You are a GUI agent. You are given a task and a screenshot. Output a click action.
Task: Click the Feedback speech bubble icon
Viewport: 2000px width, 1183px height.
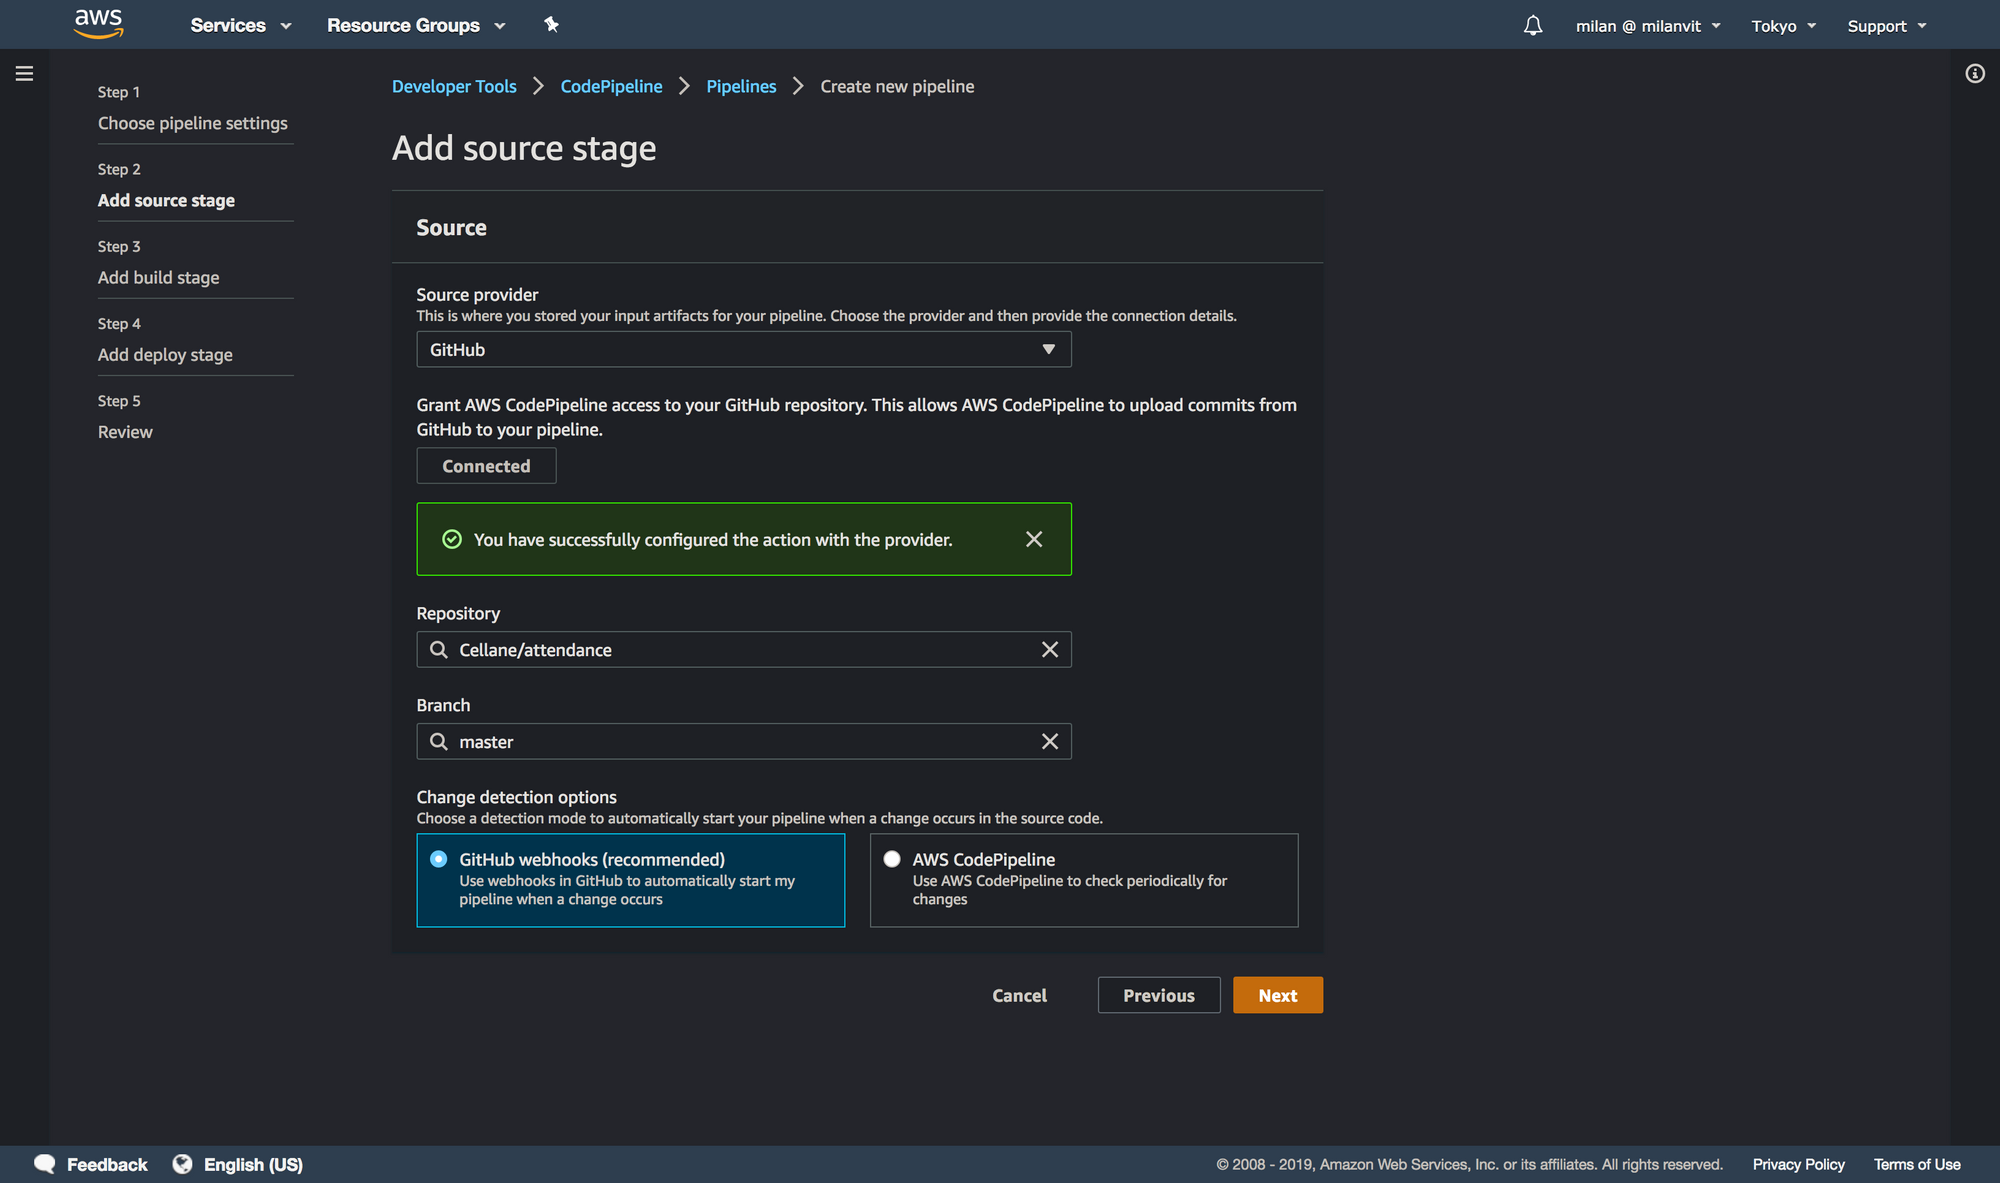point(45,1164)
